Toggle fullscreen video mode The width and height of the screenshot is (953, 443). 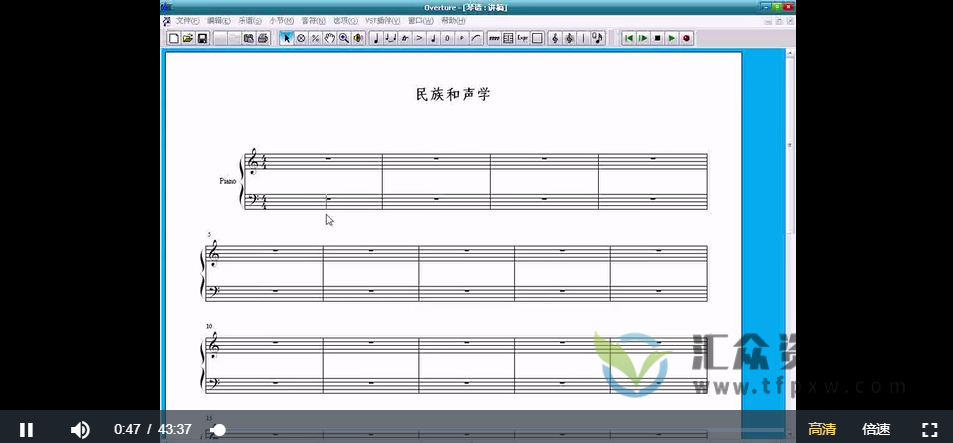point(928,429)
